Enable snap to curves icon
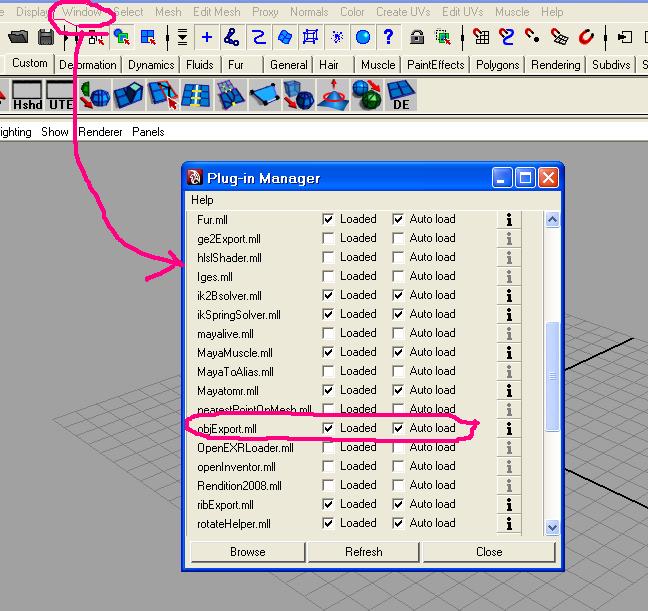 coord(507,37)
